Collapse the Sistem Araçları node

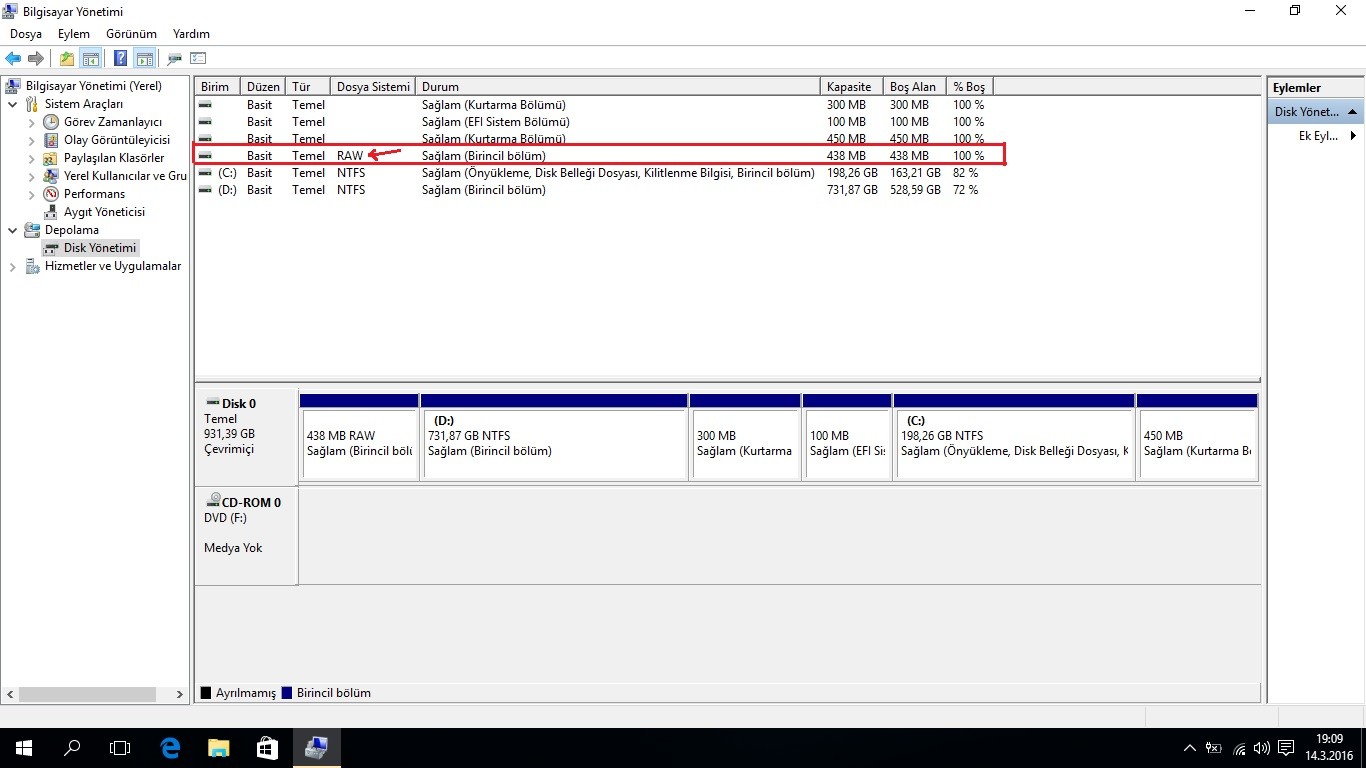(12, 104)
